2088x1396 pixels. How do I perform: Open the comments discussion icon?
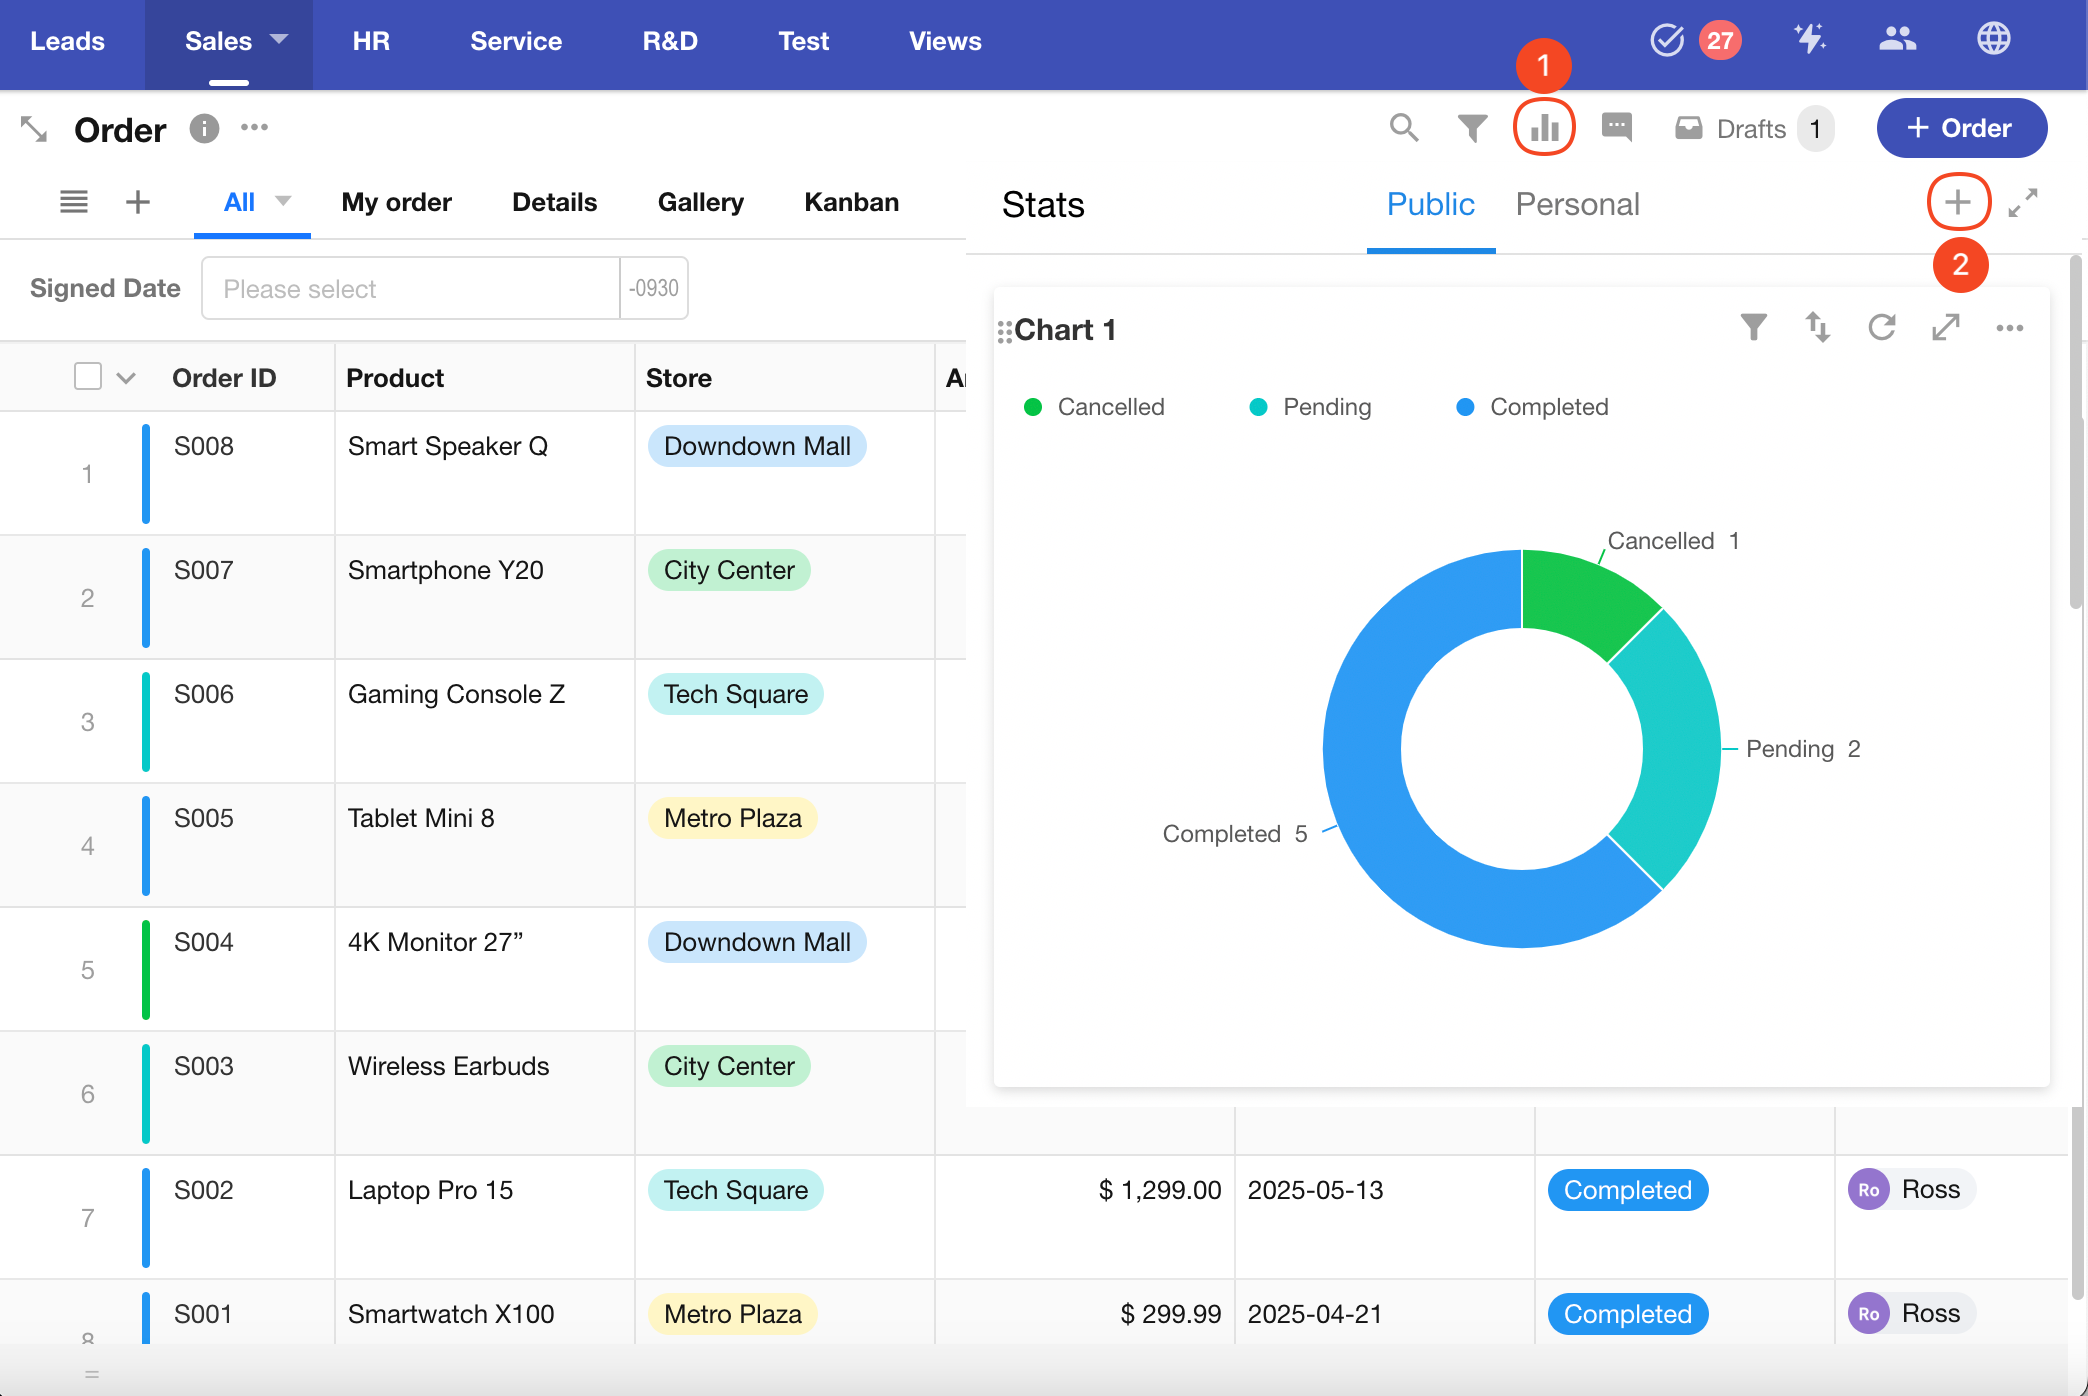pyautogui.click(x=1616, y=127)
